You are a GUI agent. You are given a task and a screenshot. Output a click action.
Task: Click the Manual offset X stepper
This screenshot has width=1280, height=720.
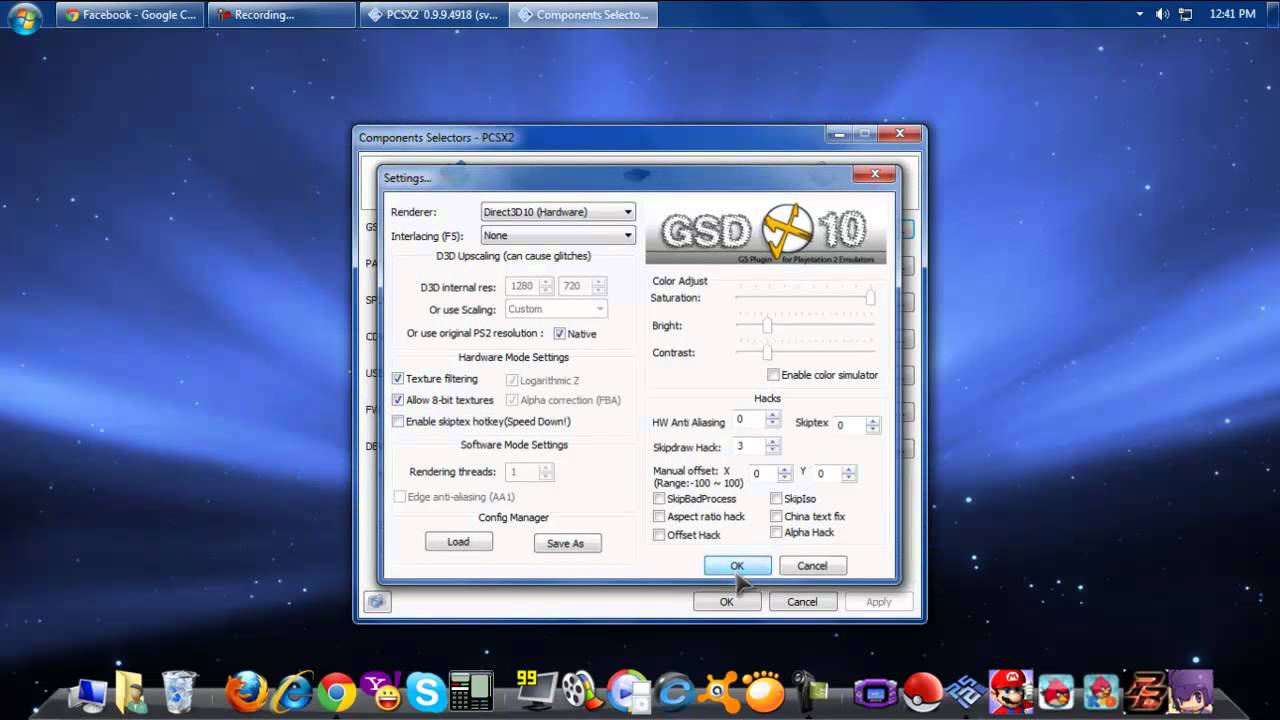coord(785,473)
